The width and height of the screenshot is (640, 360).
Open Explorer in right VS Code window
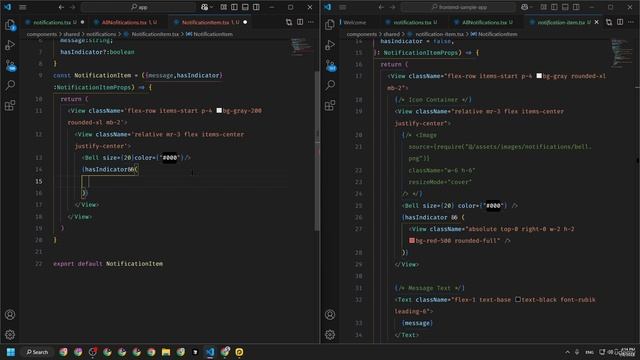[x=330, y=25]
